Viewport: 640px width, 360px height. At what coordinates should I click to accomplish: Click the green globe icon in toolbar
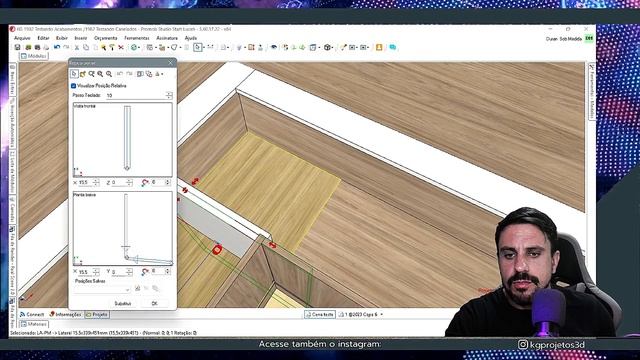(133, 47)
